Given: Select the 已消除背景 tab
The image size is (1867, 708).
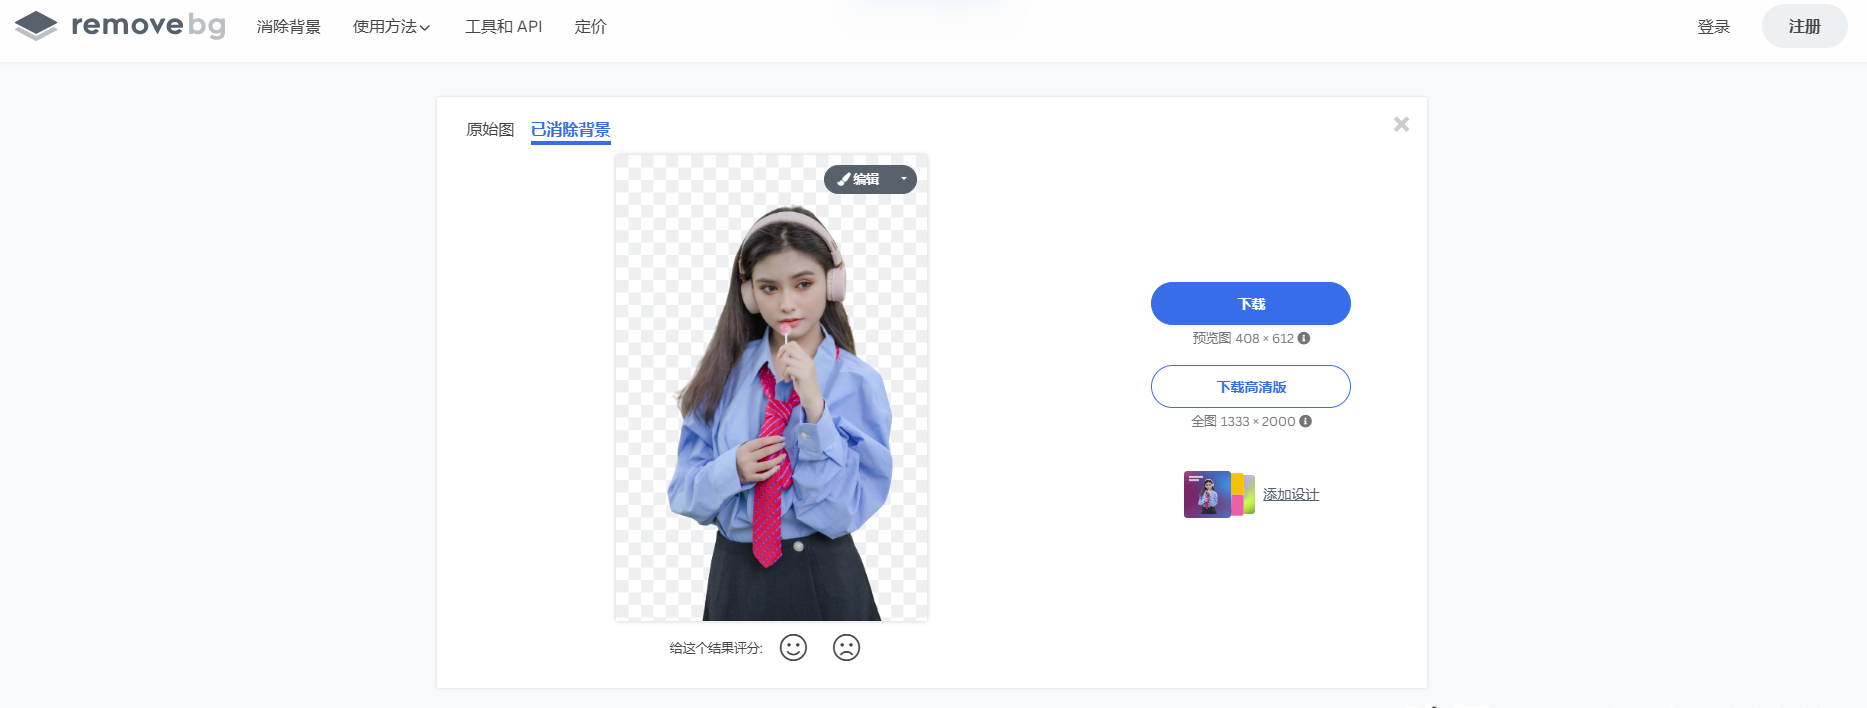Looking at the screenshot, I should coord(571,130).
